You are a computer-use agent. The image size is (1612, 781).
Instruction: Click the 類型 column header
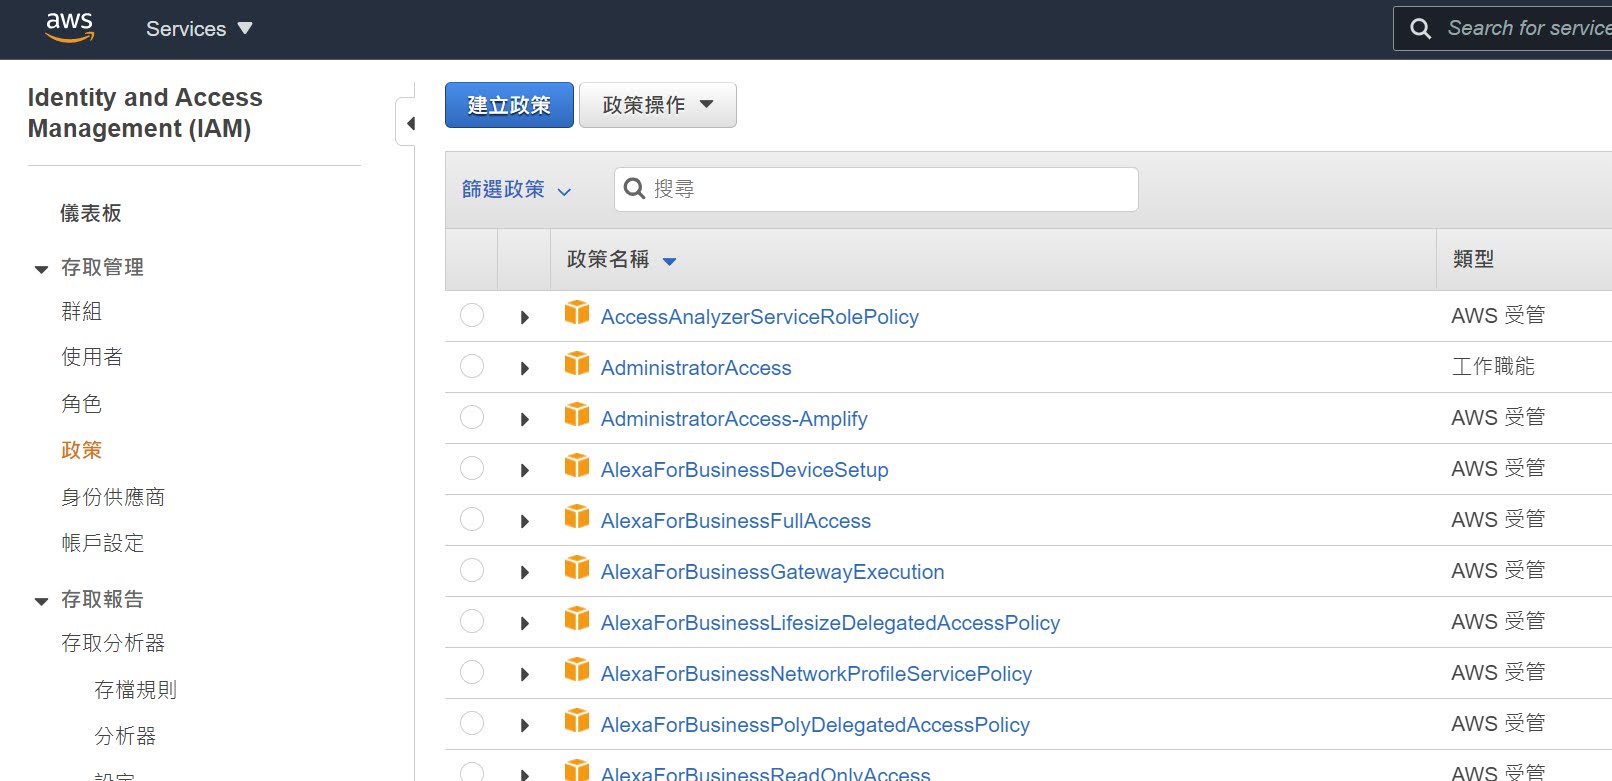pyautogui.click(x=1473, y=260)
